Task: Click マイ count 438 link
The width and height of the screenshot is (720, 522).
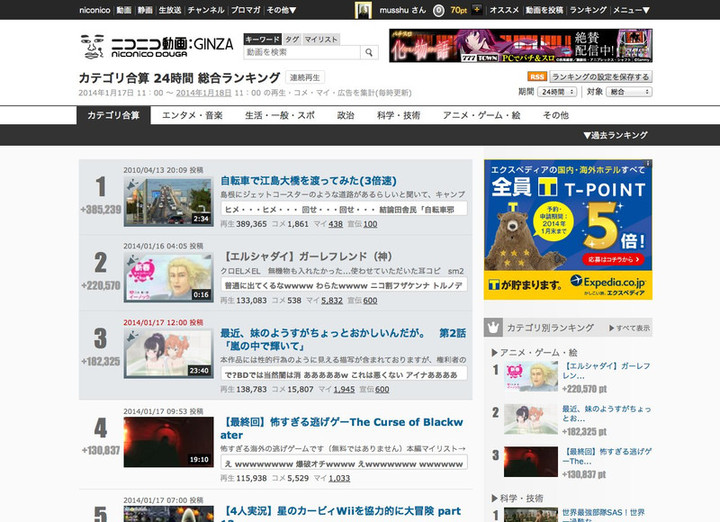Action: 336,224
